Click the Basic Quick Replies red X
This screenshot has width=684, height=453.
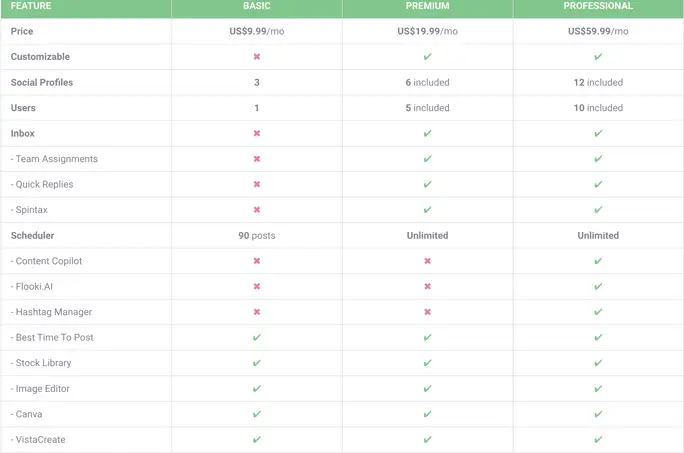pyautogui.click(x=257, y=184)
